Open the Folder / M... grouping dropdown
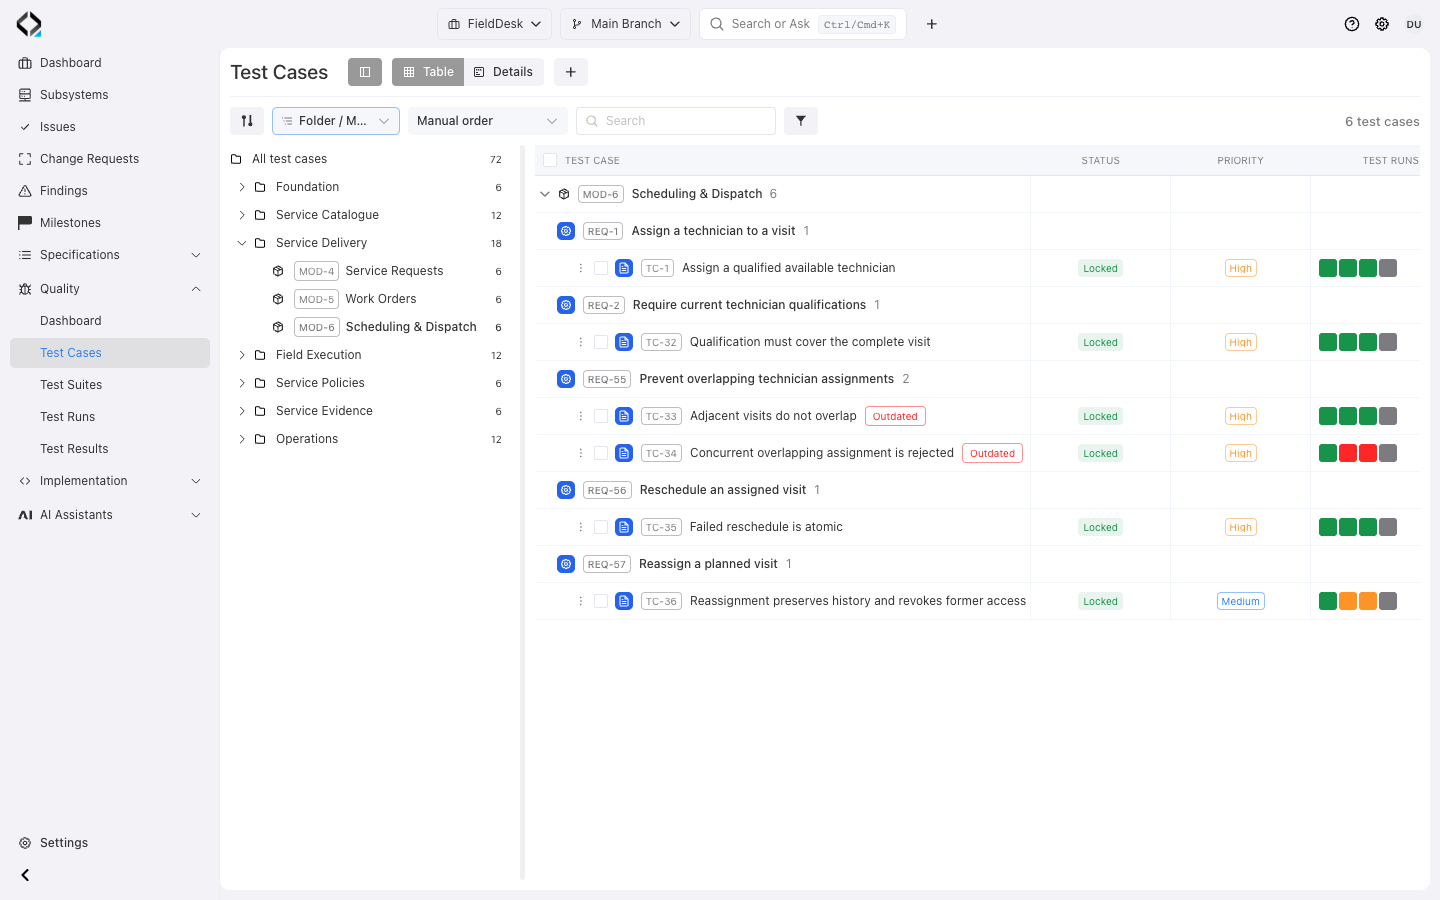The image size is (1440, 900). point(336,121)
